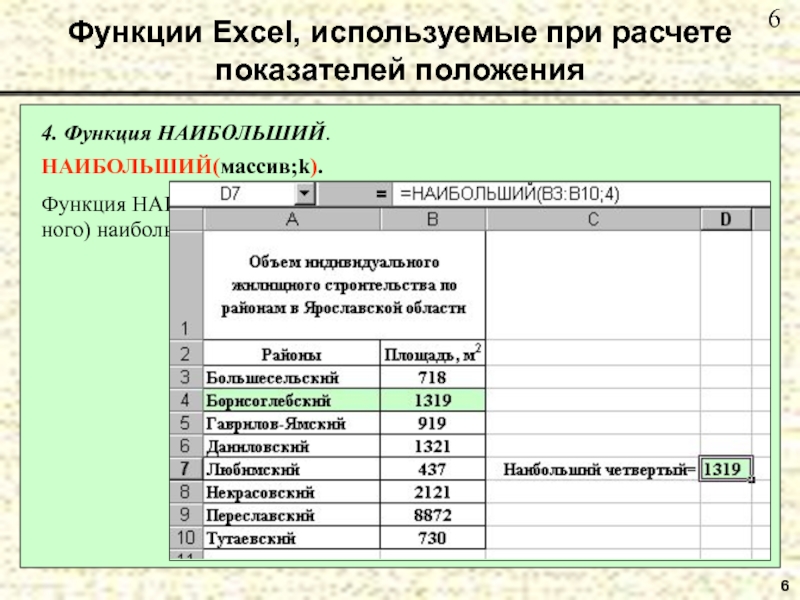Click the 'Районы' header cell
The width and height of the screenshot is (800, 600).
[292, 354]
